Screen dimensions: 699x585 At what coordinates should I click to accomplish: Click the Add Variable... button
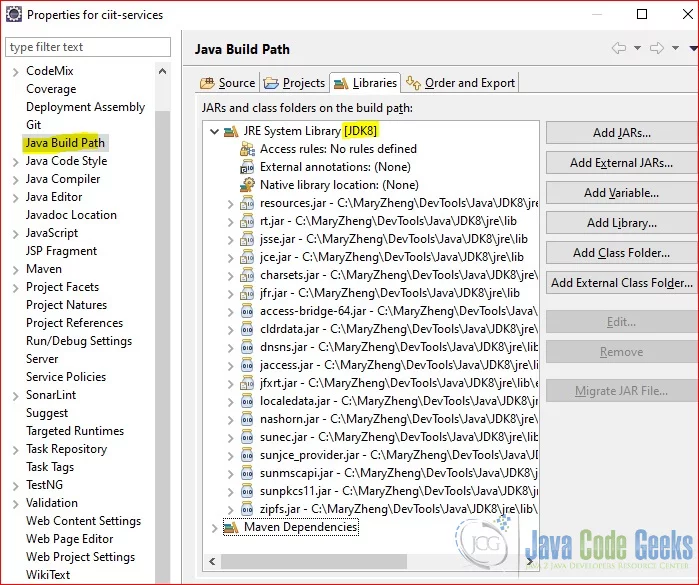(622, 193)
